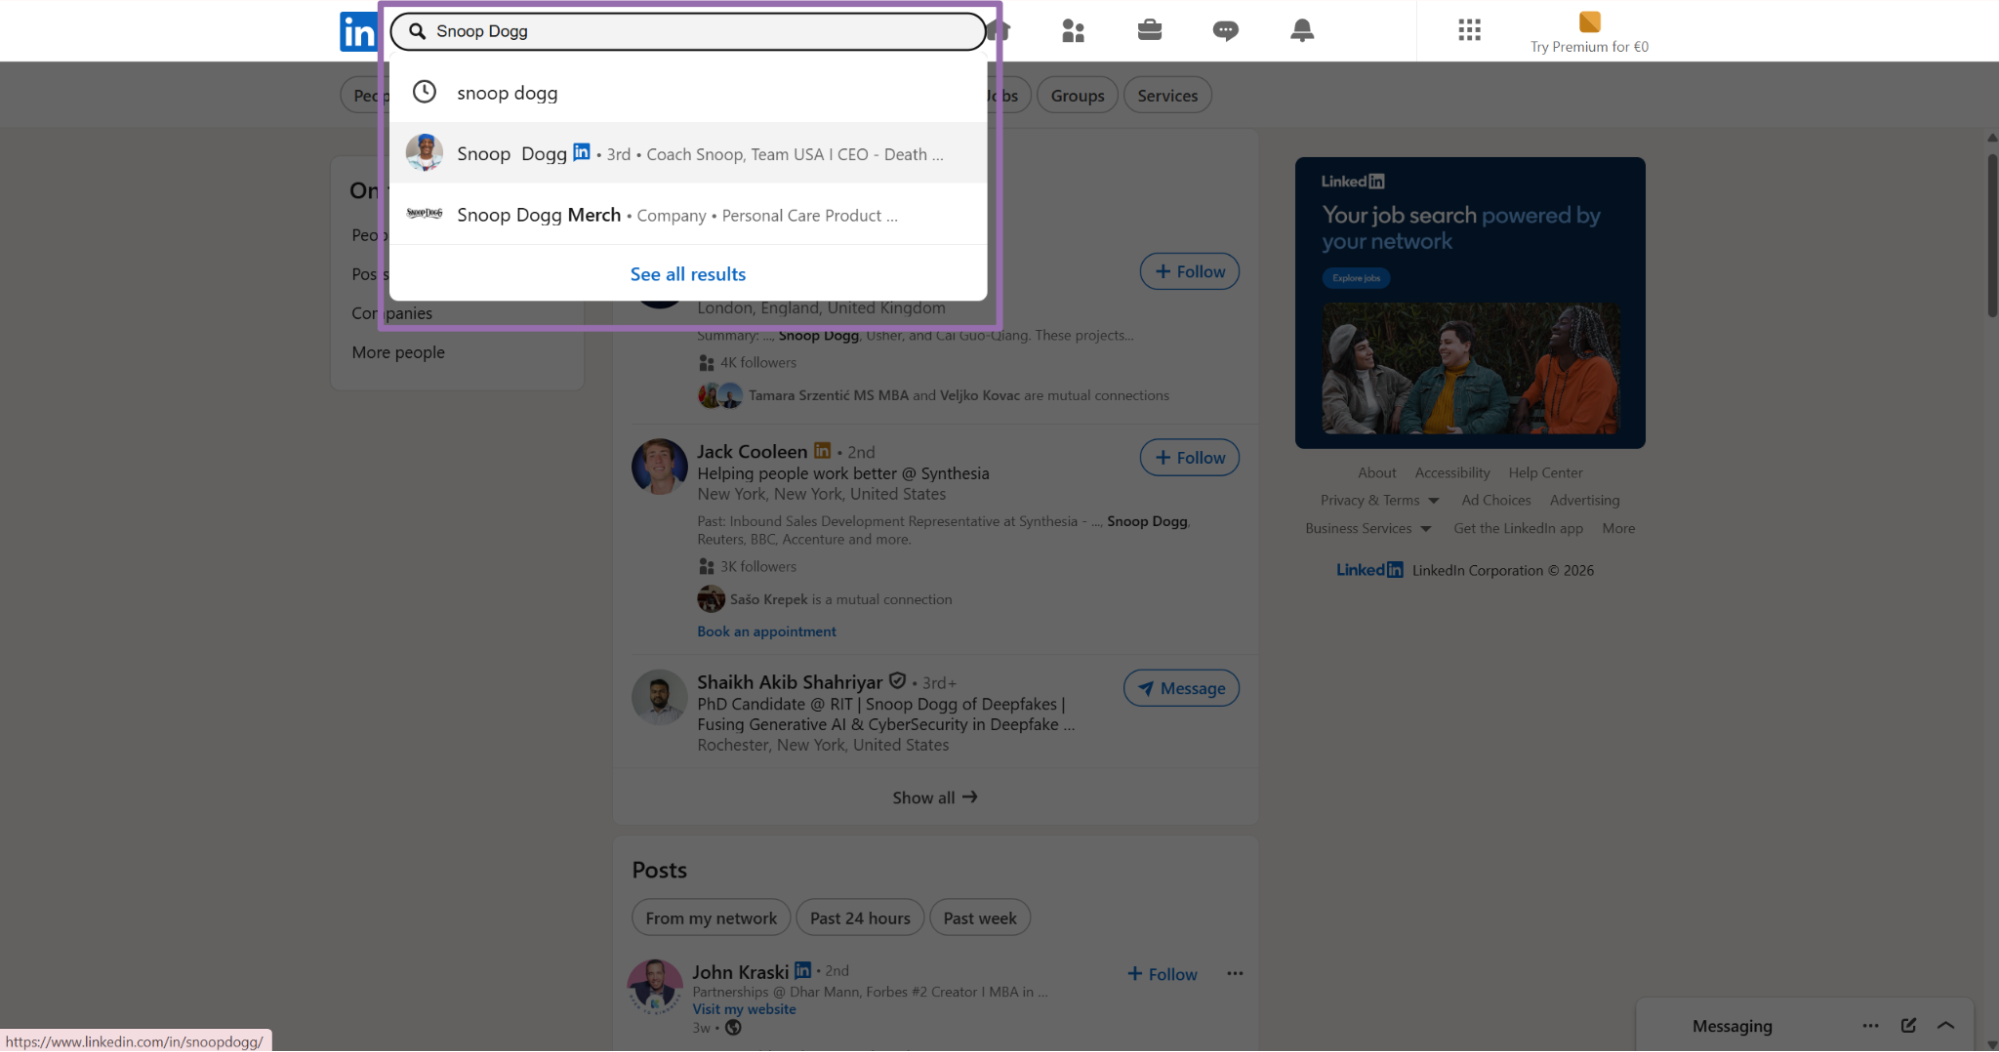
Task: Expand the Business Services dropdown
Action: (1368, 528)
